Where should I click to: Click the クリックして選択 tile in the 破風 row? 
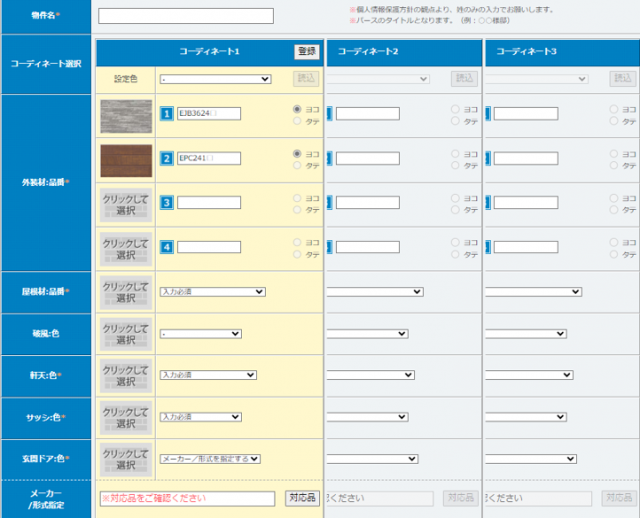pos(126,334)
